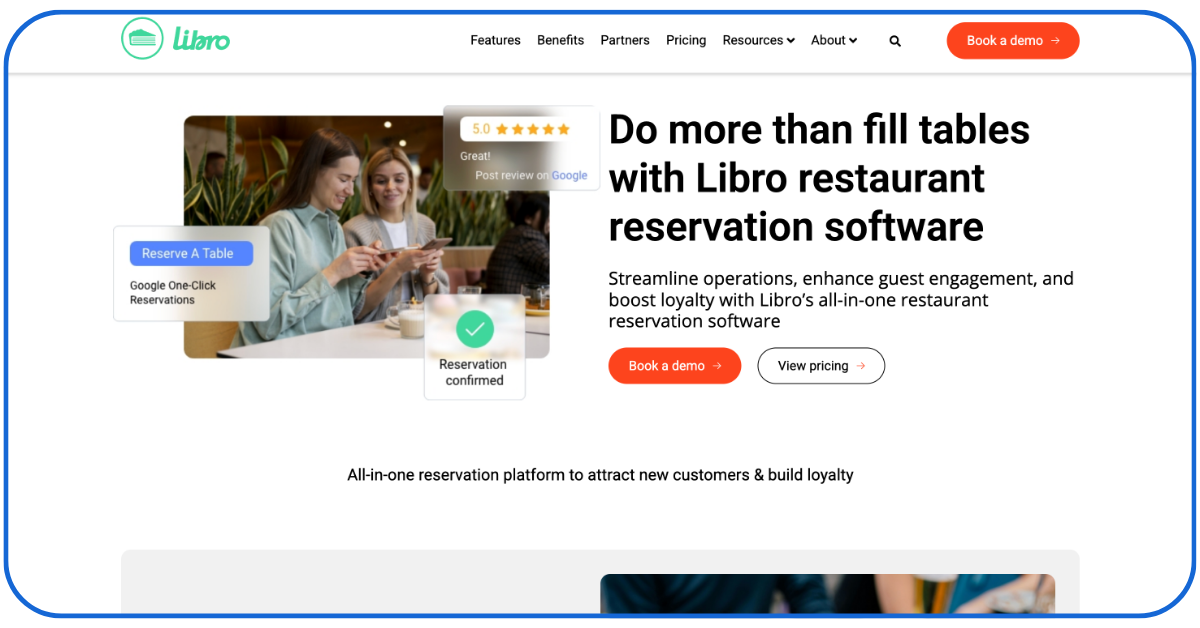Click the Libro logo icon
The image size is (1200, 628).
click(142, 39)
